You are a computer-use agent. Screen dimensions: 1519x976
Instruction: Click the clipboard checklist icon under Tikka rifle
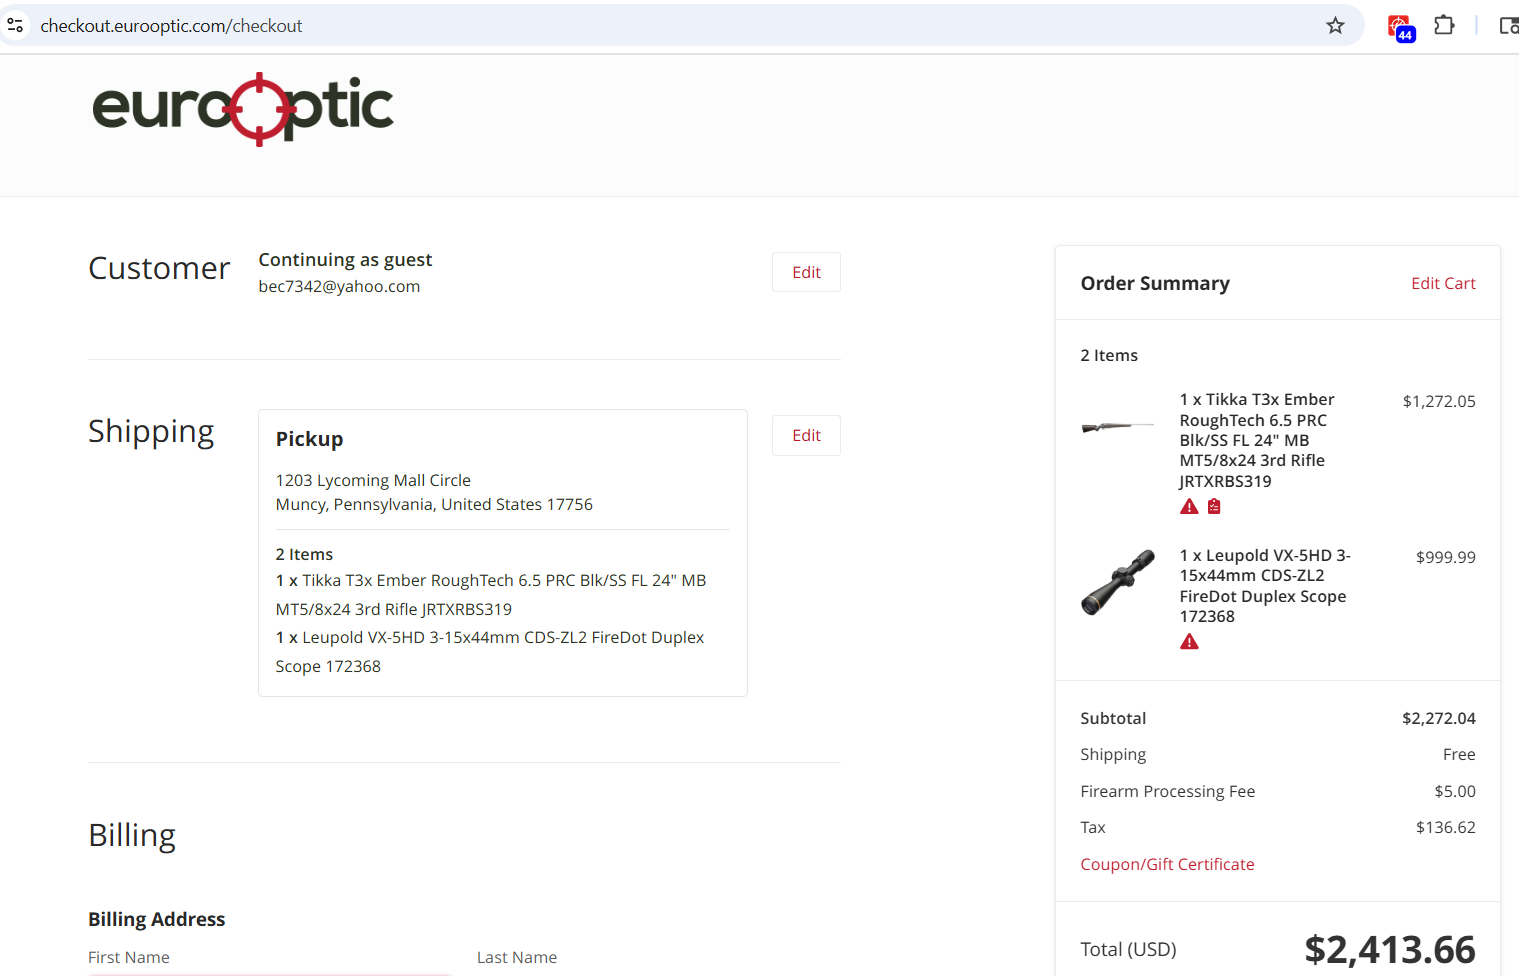tap(1214, 507)
